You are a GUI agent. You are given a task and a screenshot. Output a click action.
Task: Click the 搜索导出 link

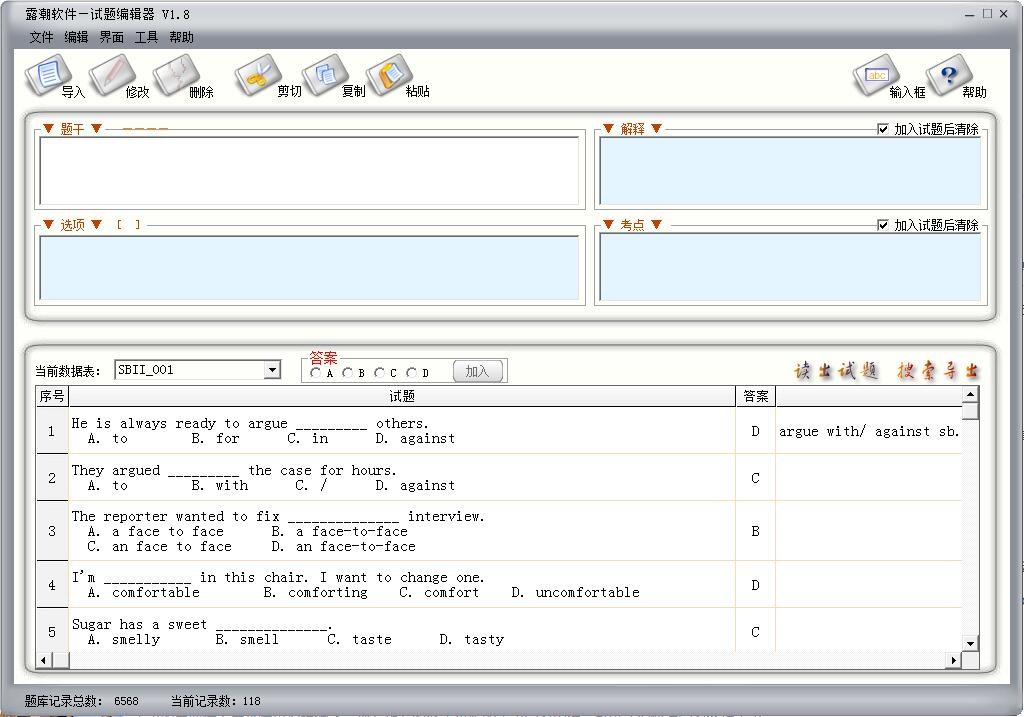pyautogui.click(x=937, y=371)
